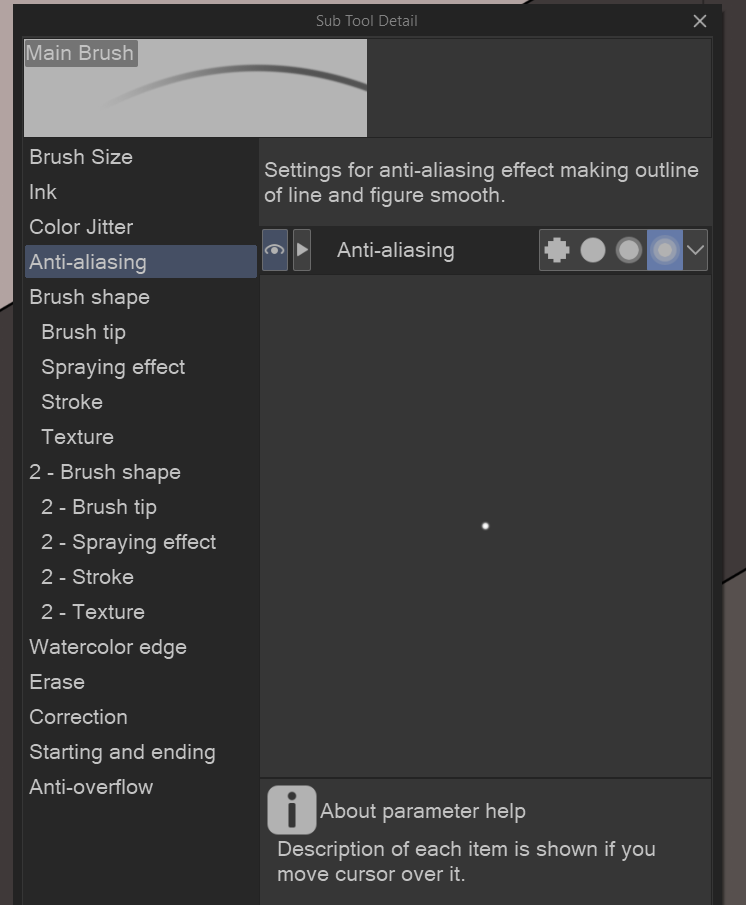Select the 'Weak' anti-aliasing circle icon
This screenshot has width=746, height=905.
point(593,250)
